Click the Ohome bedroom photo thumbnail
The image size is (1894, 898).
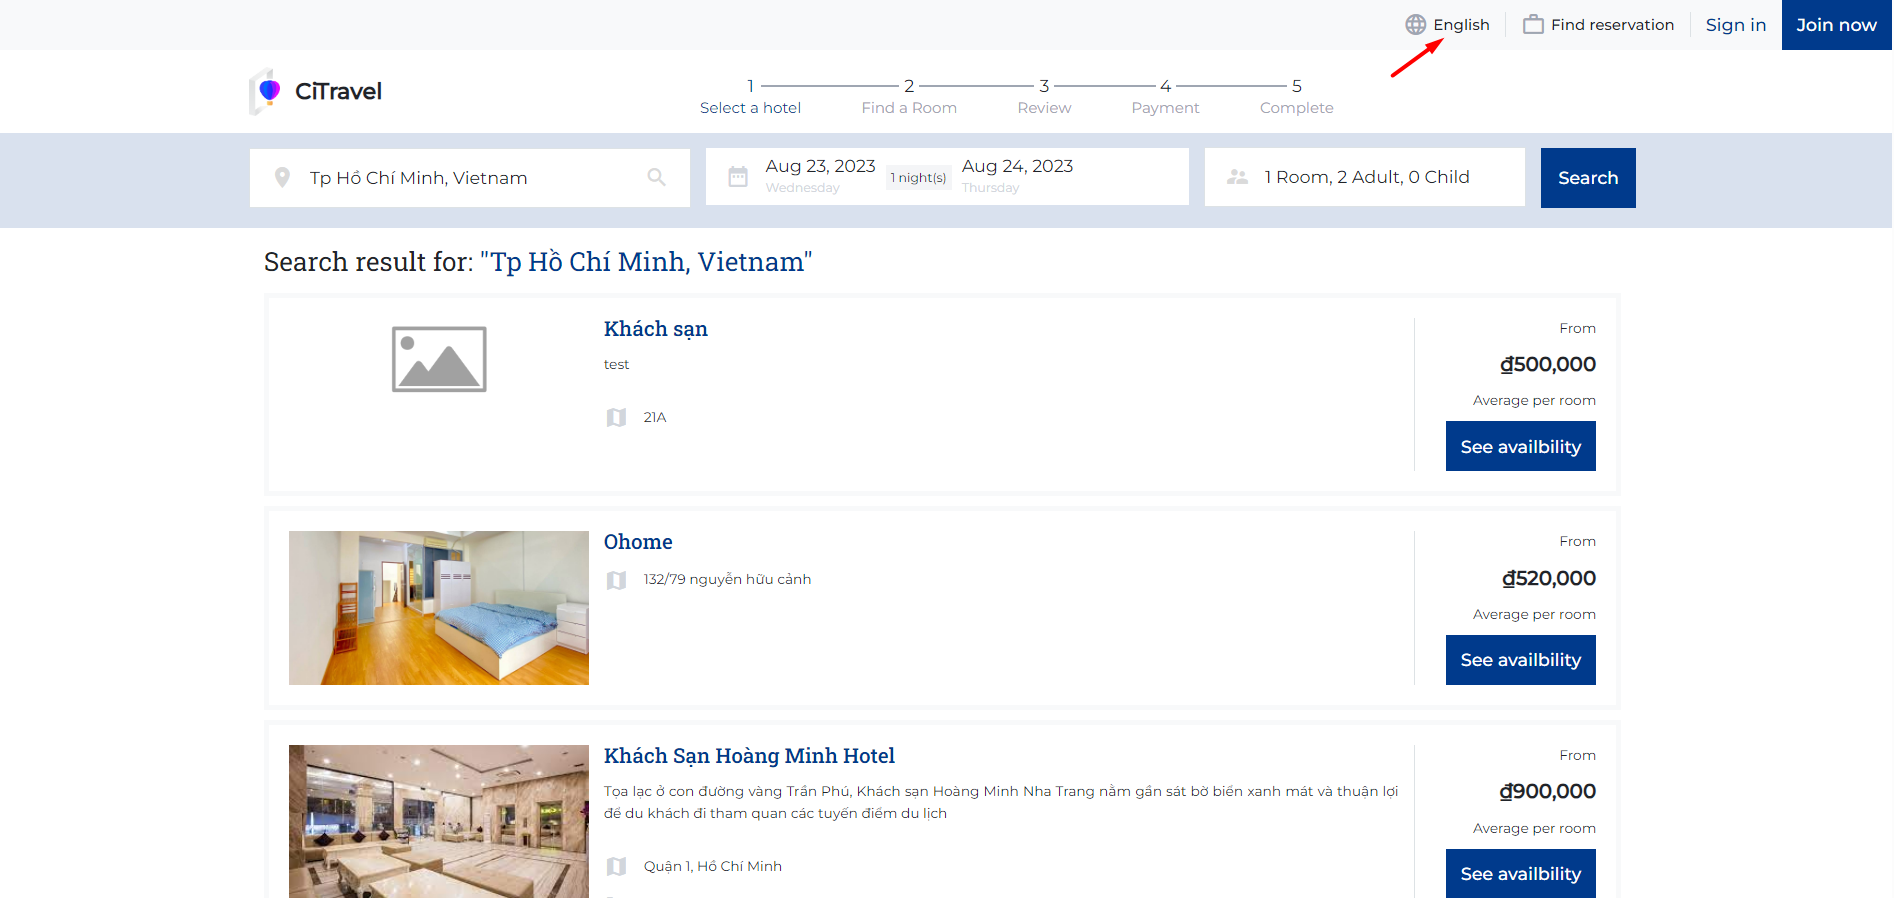[x=438, y=608]
